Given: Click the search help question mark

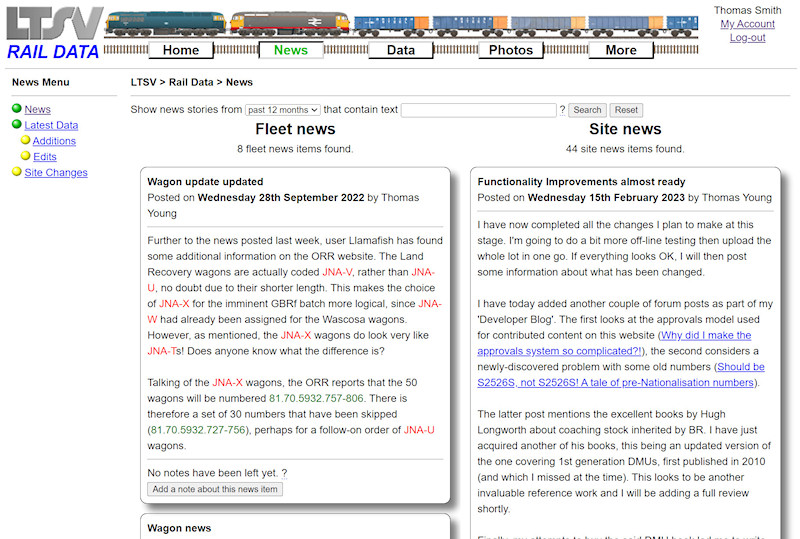Looking at the screenshot, I should (563, 110).
